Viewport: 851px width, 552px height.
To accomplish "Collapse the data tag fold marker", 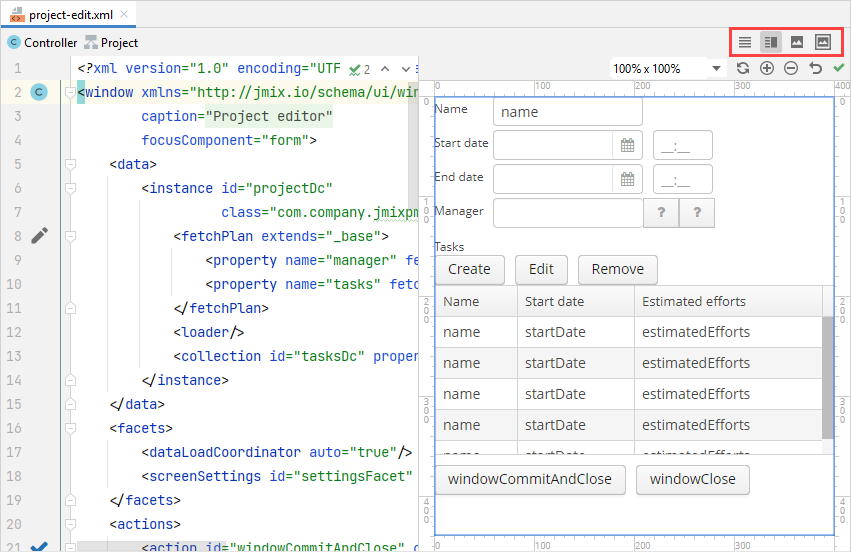I will click(x=70, y=164).
